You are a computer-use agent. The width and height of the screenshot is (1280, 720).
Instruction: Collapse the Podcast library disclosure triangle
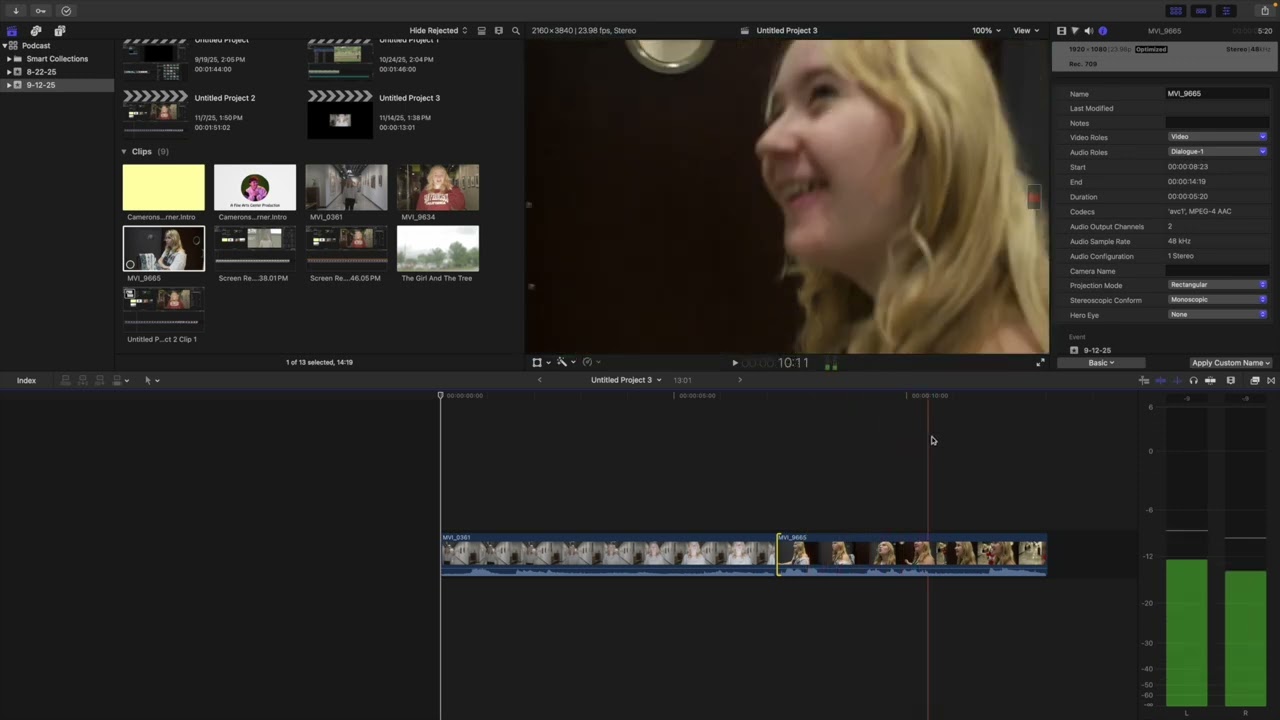click(5, 46)
